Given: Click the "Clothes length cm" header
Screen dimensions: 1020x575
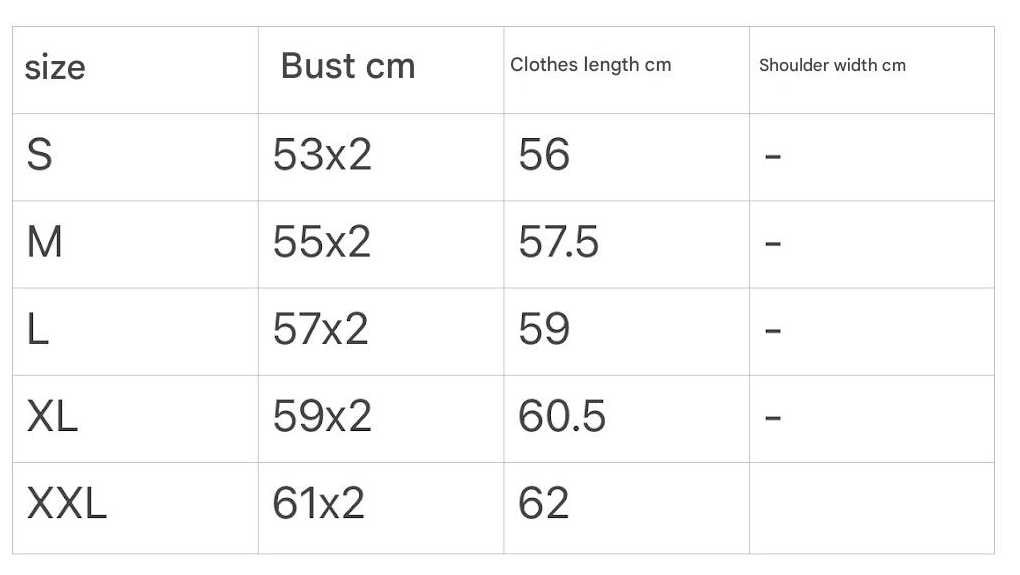Looking at the screenshot, I should (x=590, y=65).
